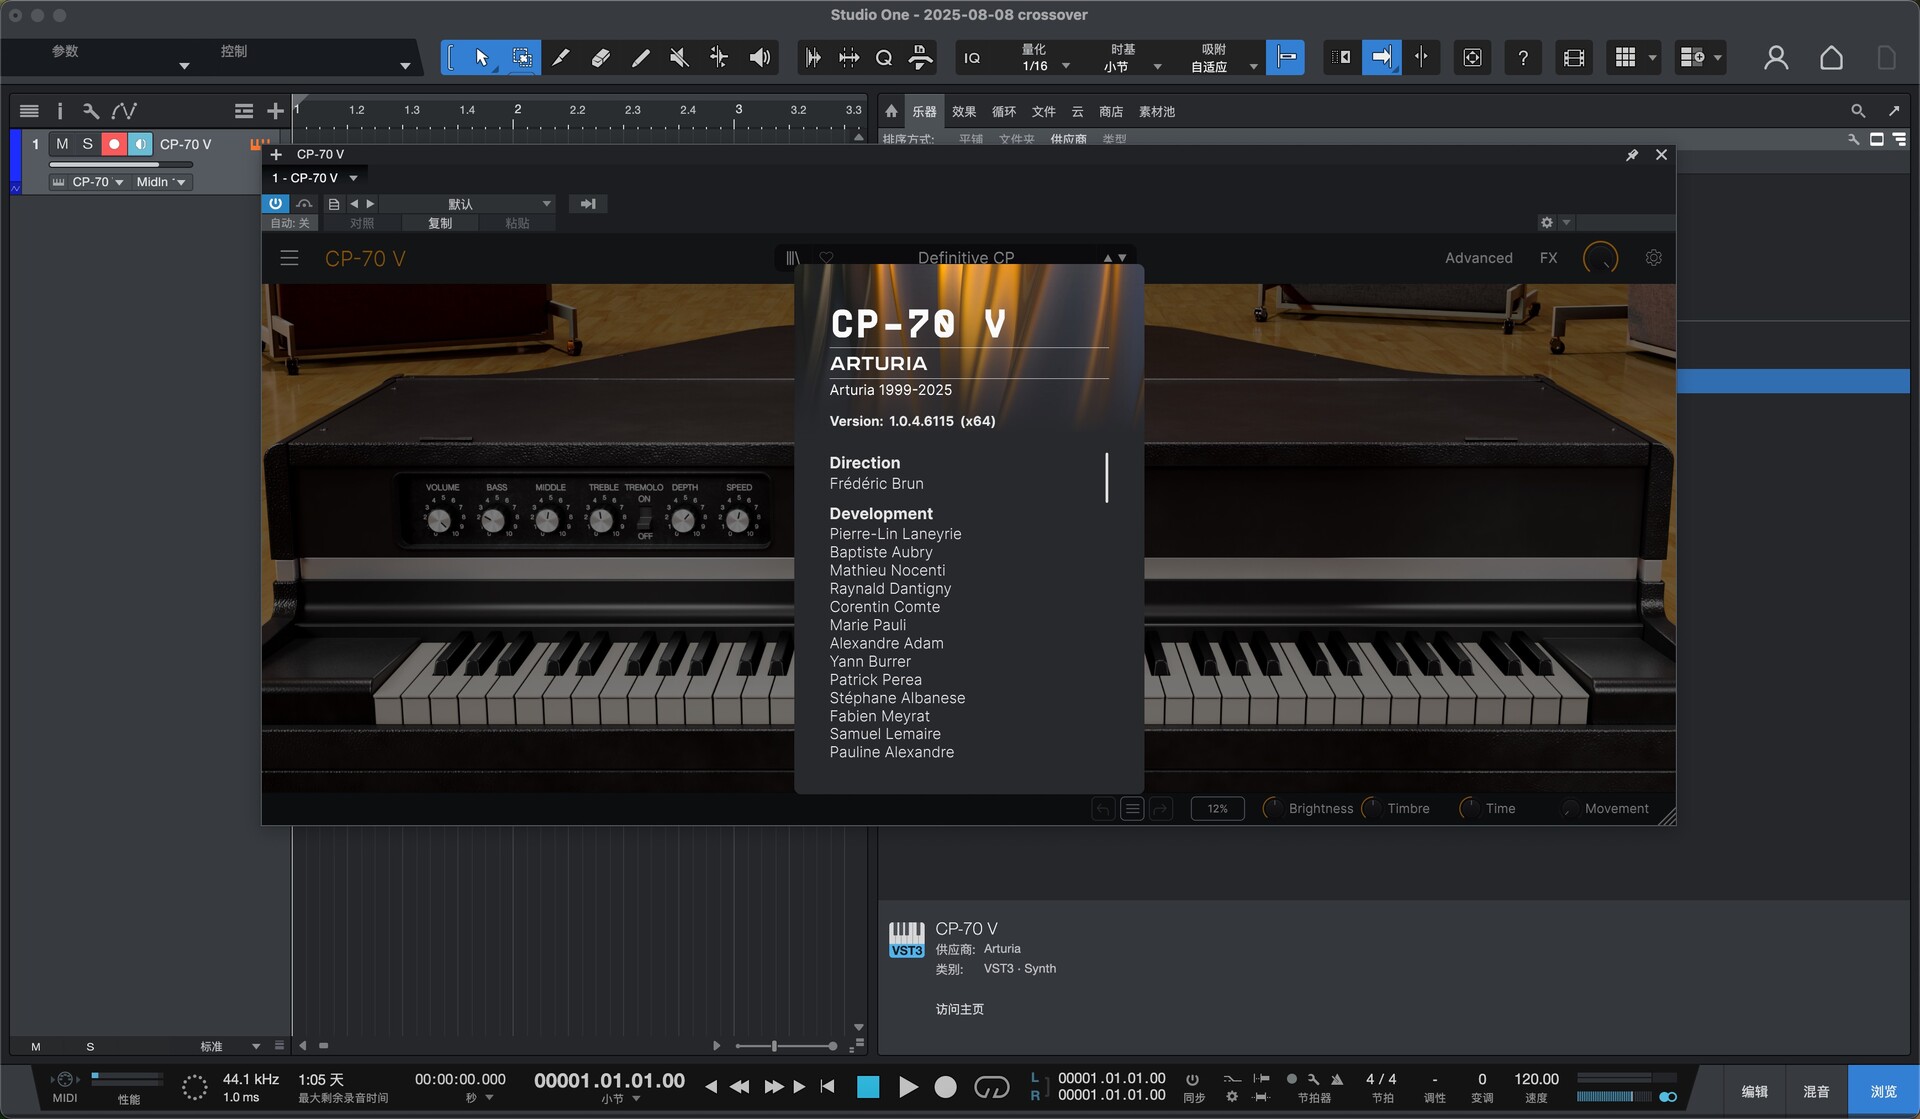This screenshot has width=1920, height=1119.
Task: Click the 访问主页 visit homepage link
Action: point(959,1010)
